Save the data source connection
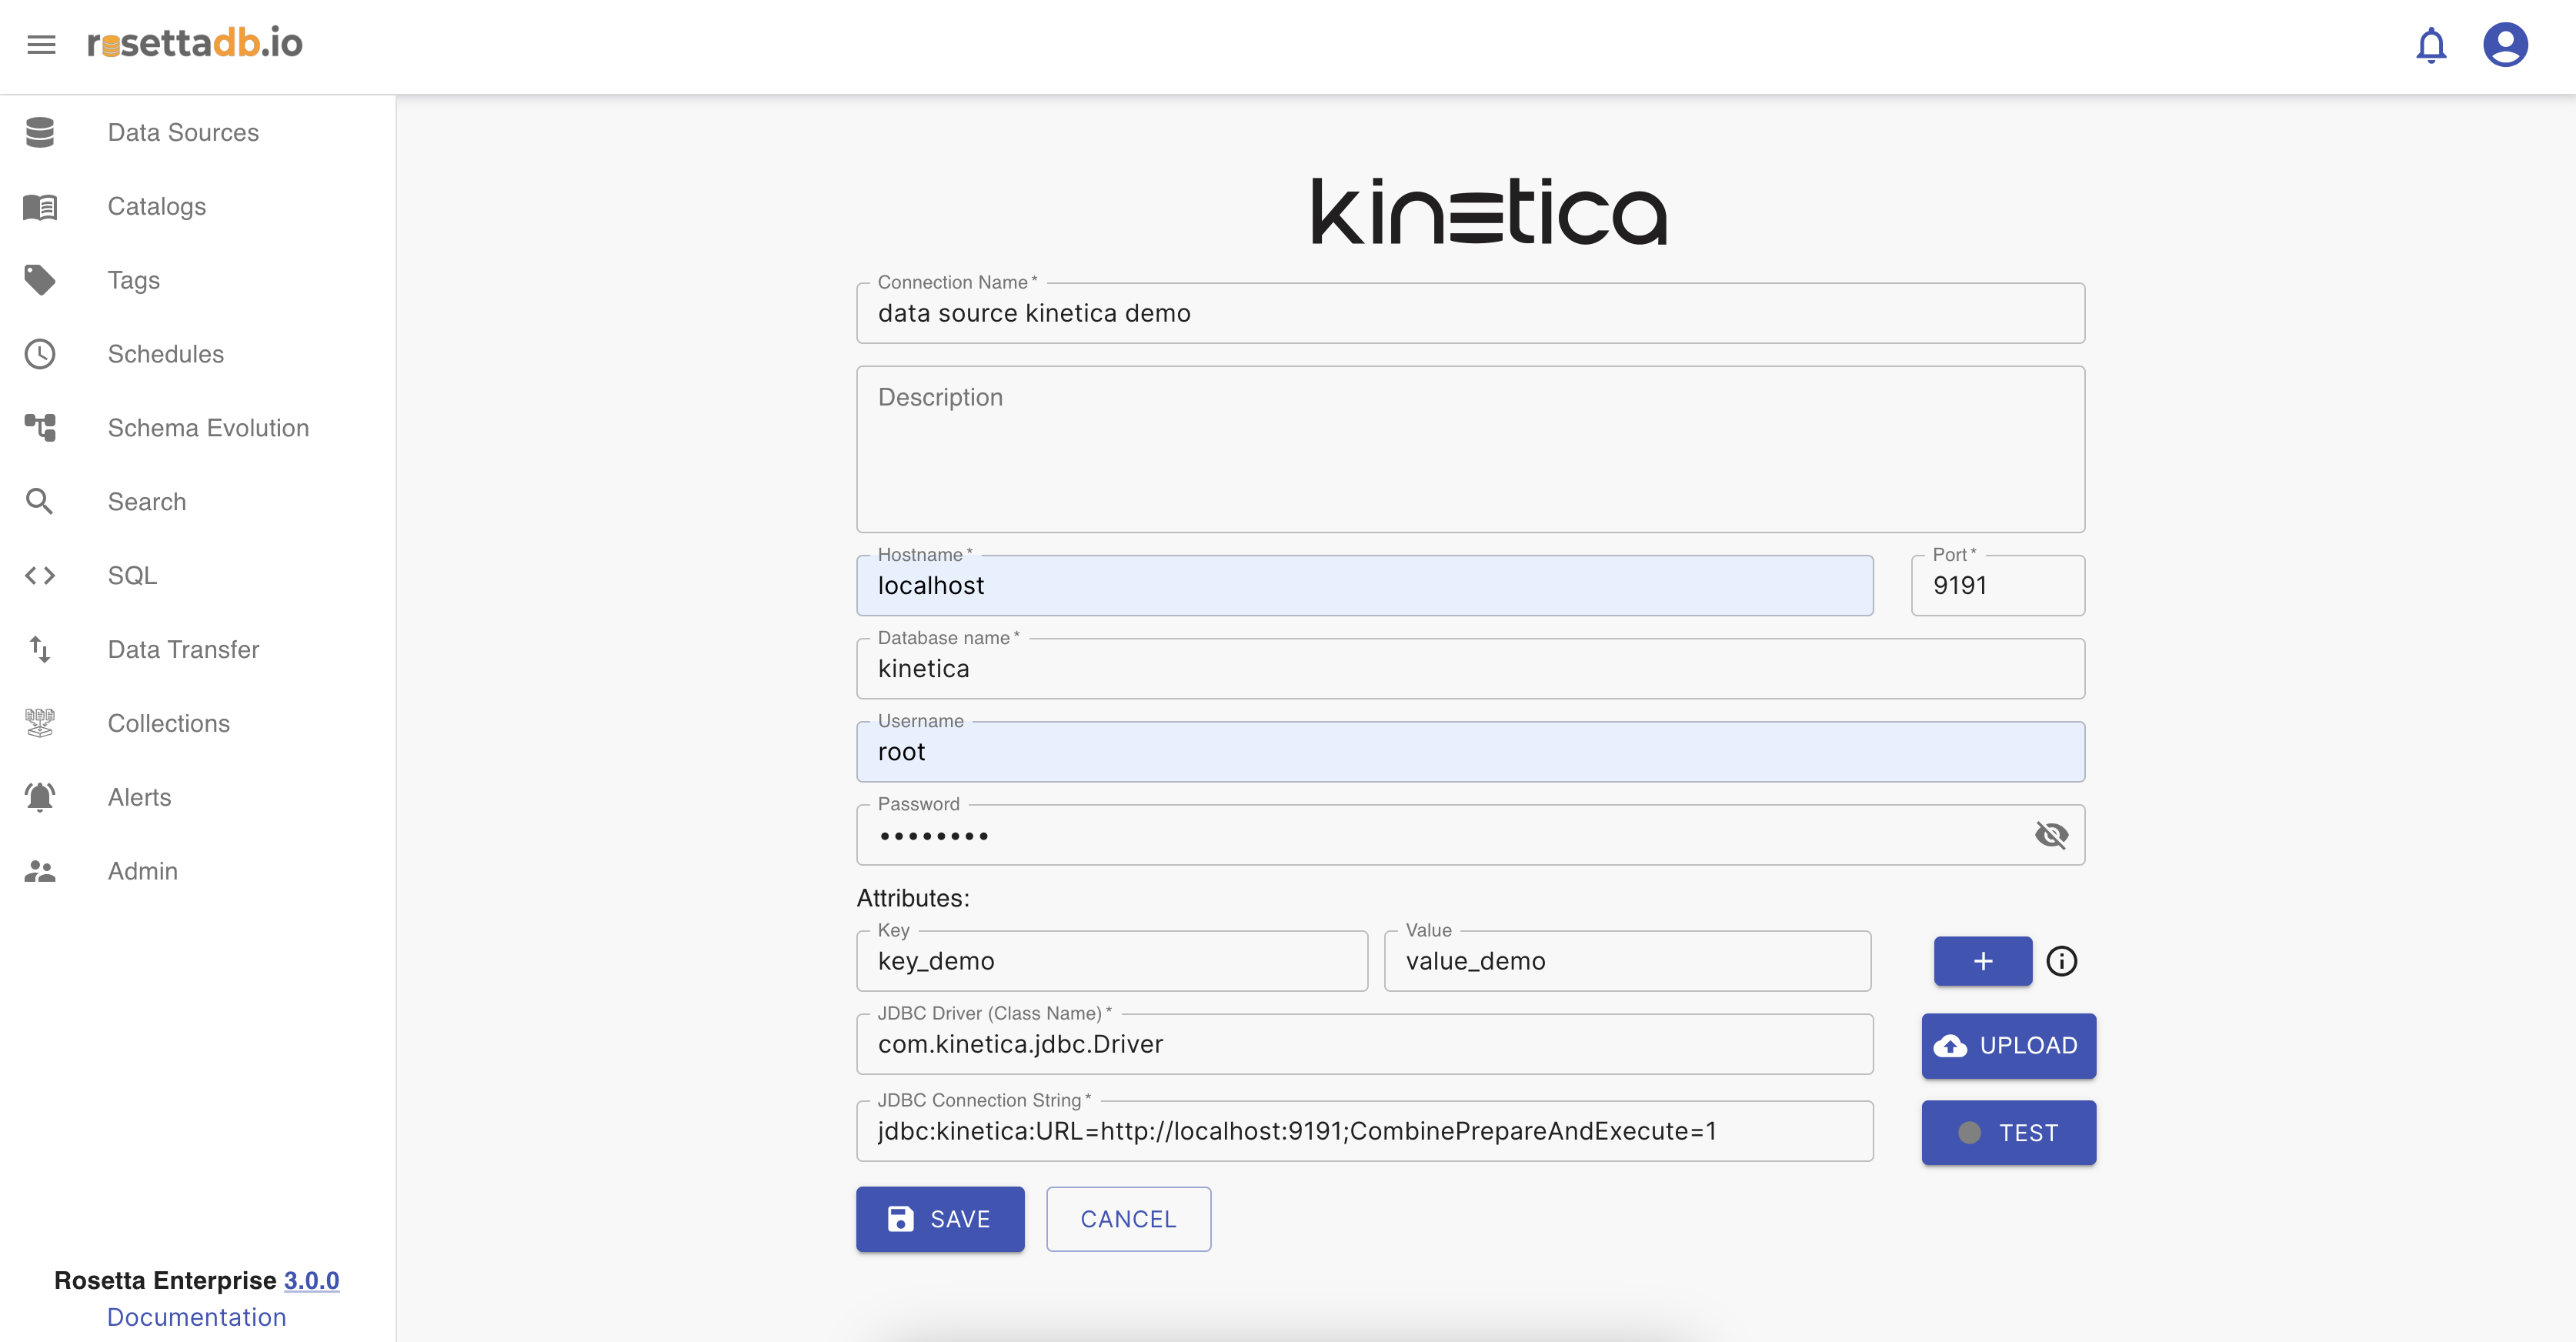This screenshot has height=1342, width=2576. 939,1219
